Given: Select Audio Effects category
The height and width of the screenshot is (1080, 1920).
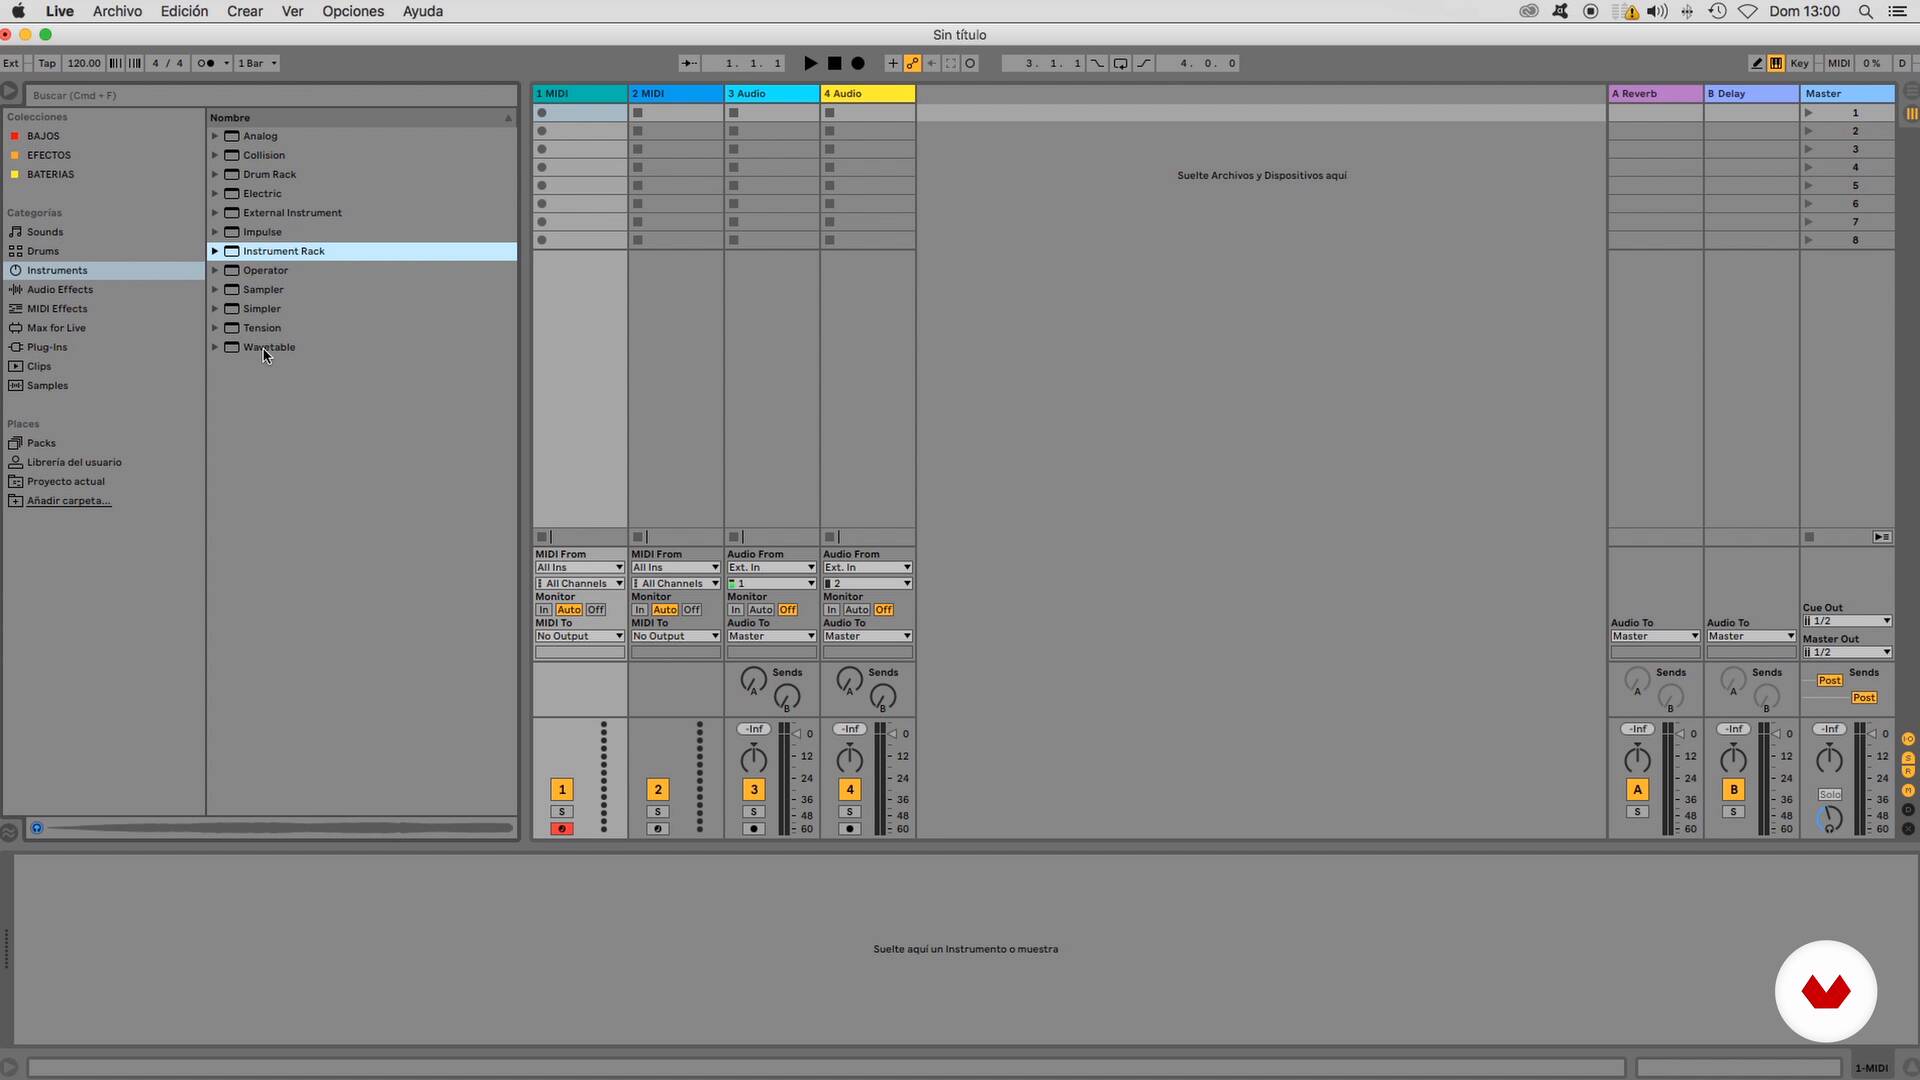Looking at the screenshot, I should point(59,290).
